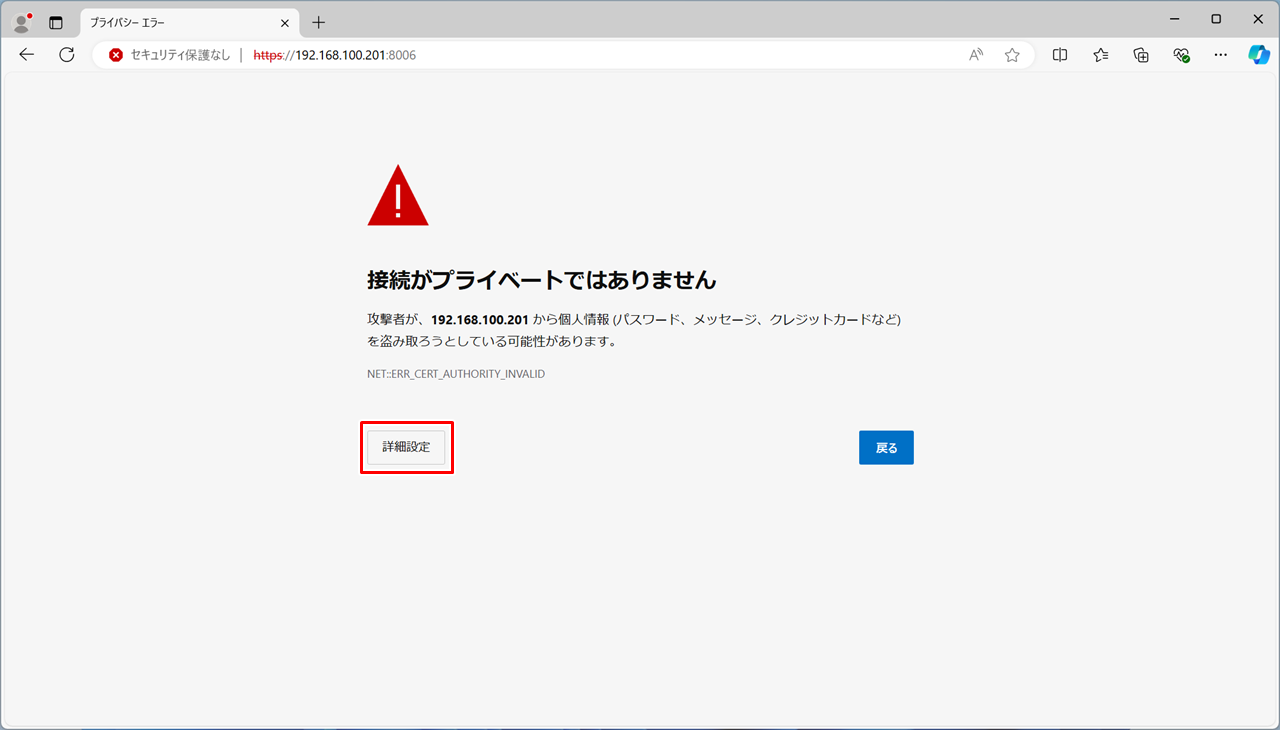Image resolution: width=1280 pixels, height=730 pixels.
Task: Enter split screen mode
Action: point(1060,55)
